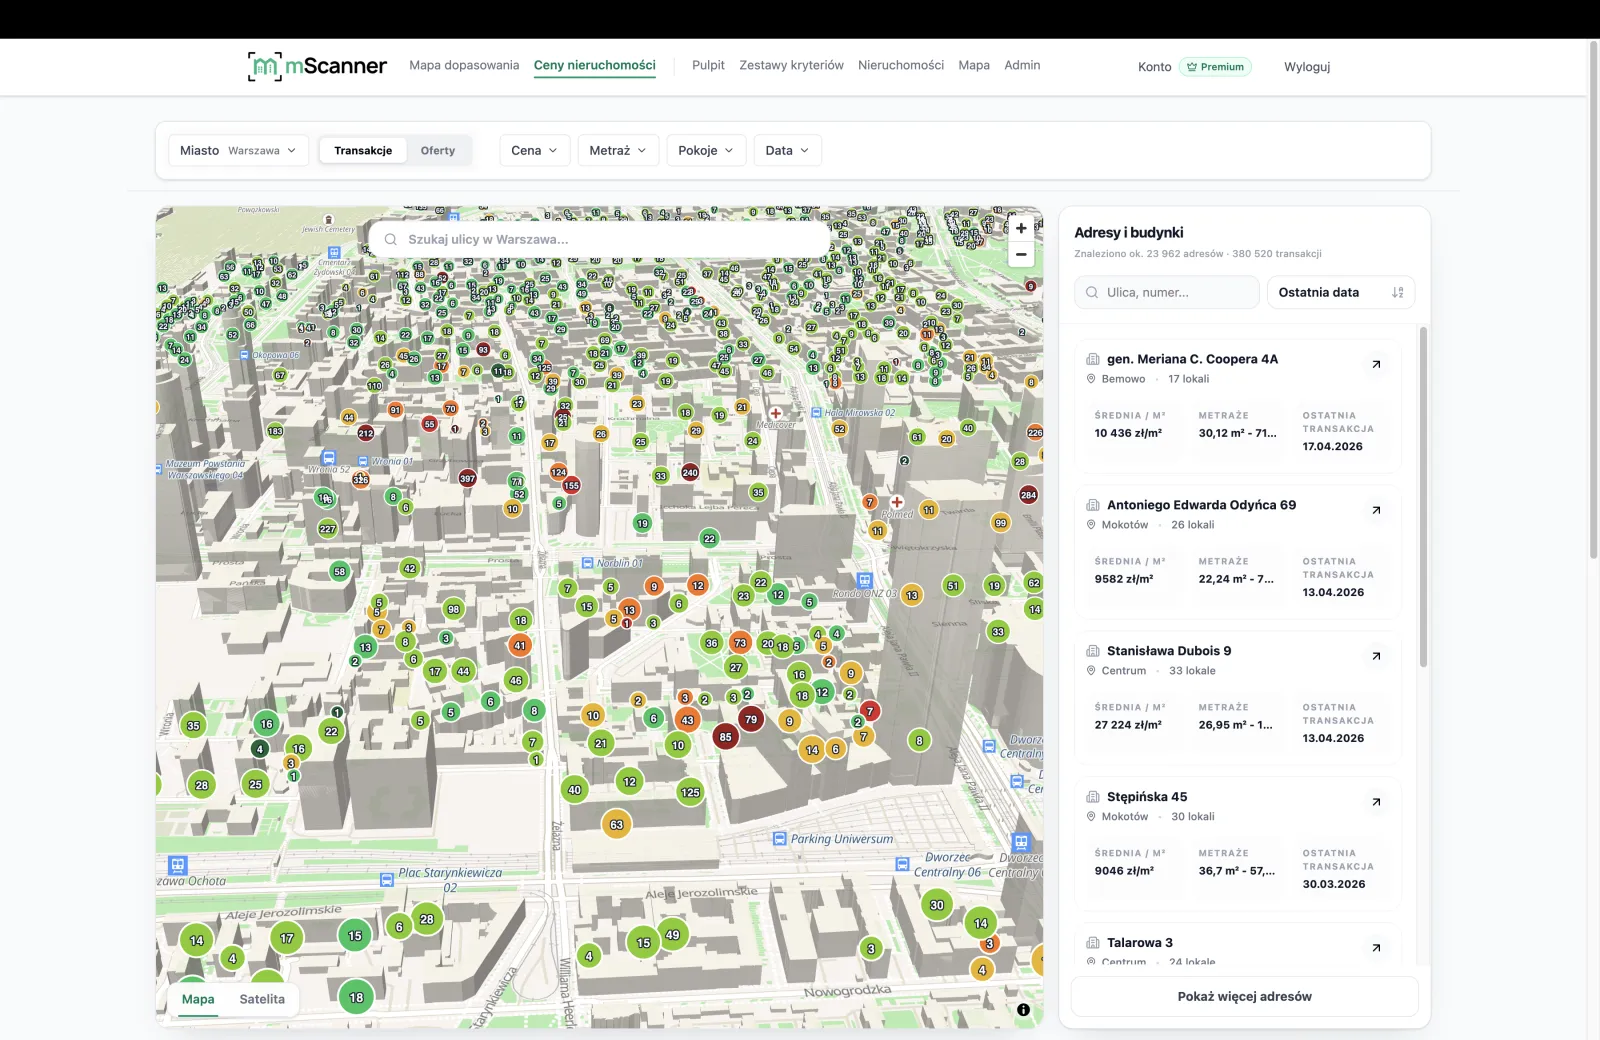
Task: Click the address list scrollbar
Action: 1423,496
